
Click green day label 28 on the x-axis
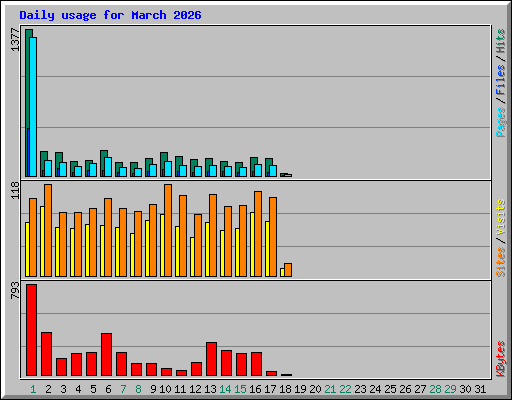(x=435, y=389)
